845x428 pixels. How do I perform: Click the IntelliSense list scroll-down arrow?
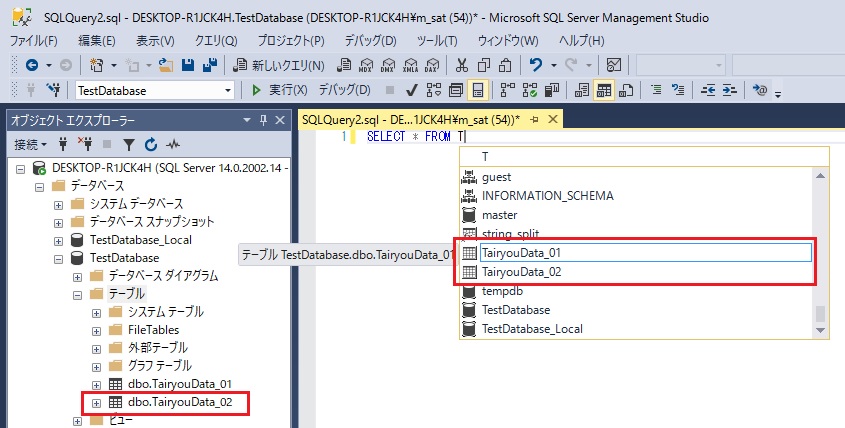pos(820,330)
